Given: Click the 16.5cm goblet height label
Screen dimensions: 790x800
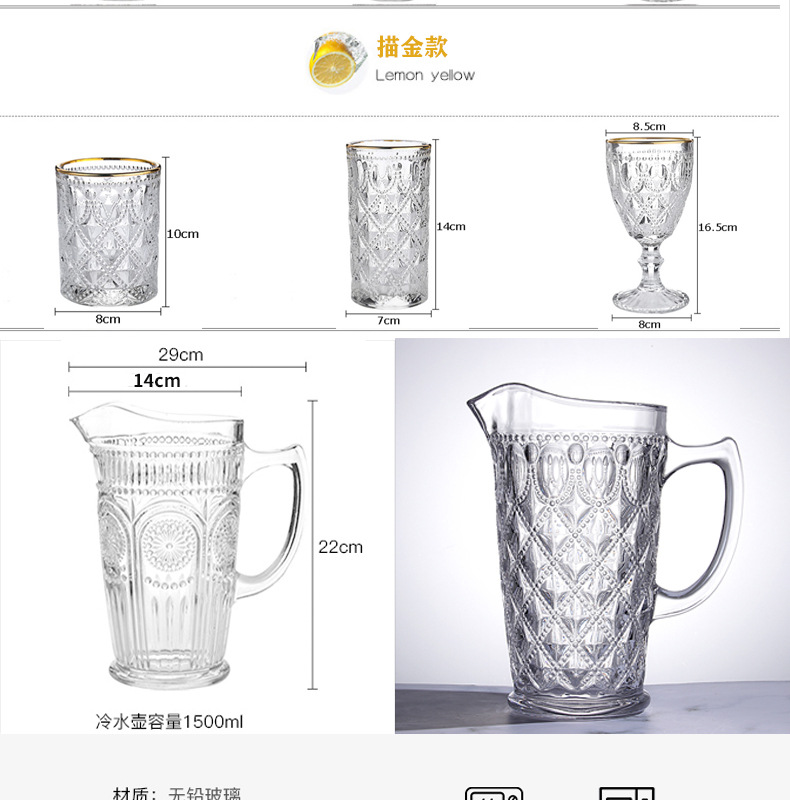Looking at the screenshot, I should click(718, 227).
